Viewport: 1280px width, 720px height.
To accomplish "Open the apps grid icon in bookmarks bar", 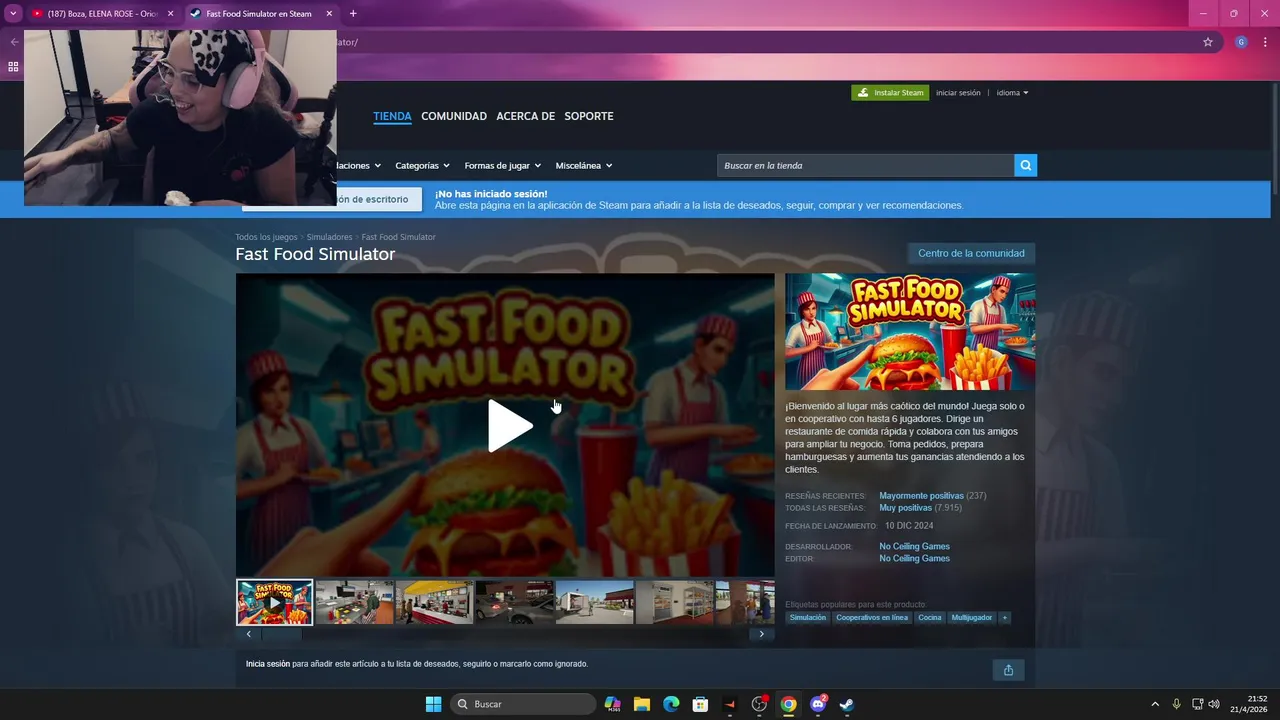I will (13, 67).
